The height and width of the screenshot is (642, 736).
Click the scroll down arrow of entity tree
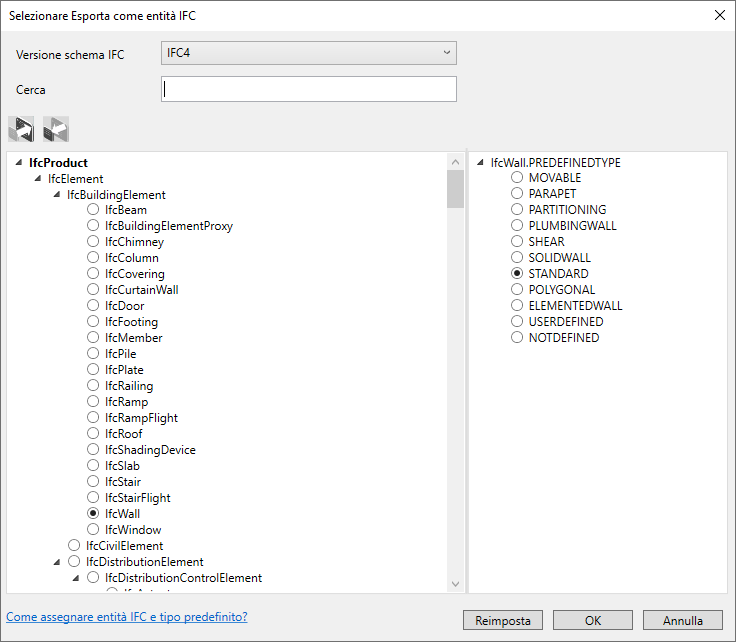point(455,584)
